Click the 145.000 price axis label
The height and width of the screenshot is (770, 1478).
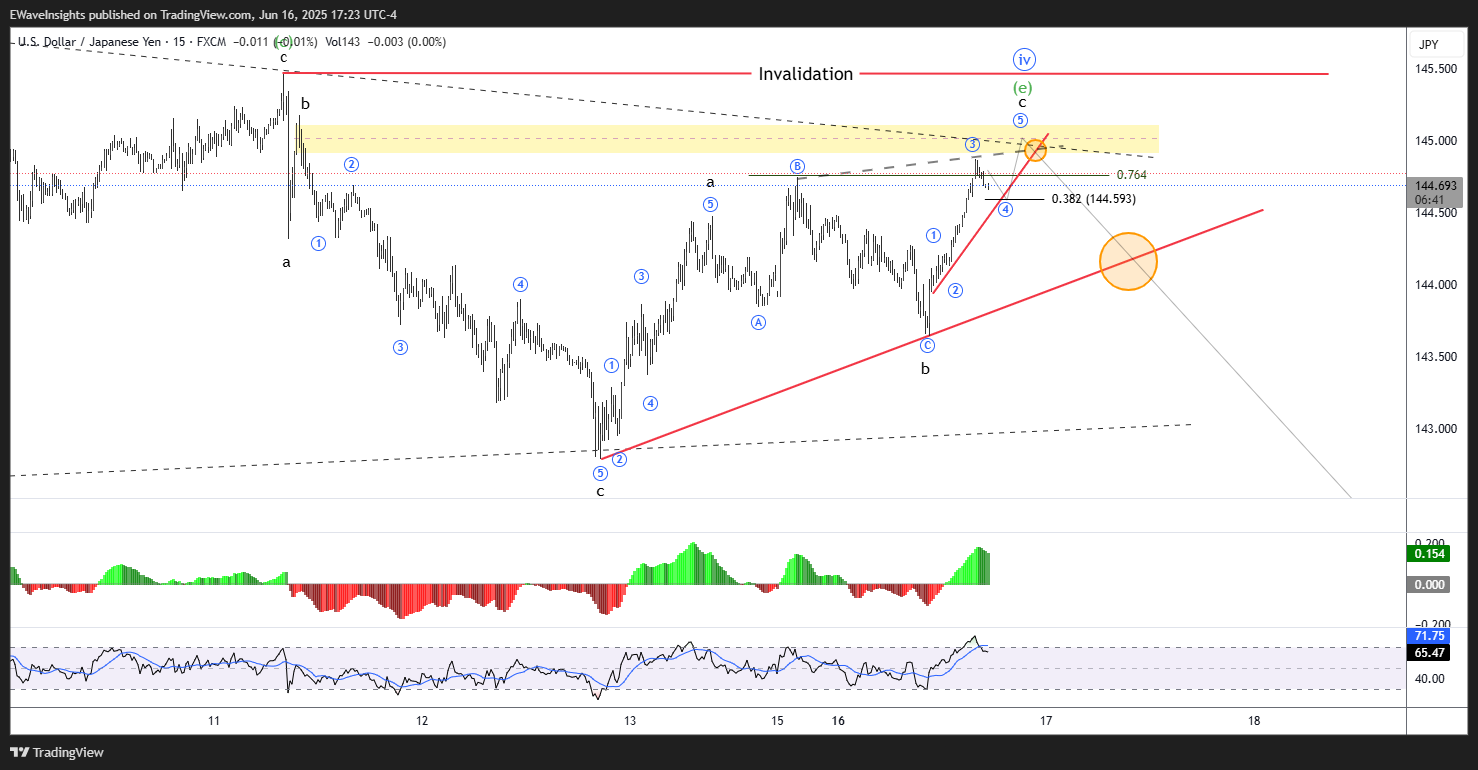point(1435,141)
